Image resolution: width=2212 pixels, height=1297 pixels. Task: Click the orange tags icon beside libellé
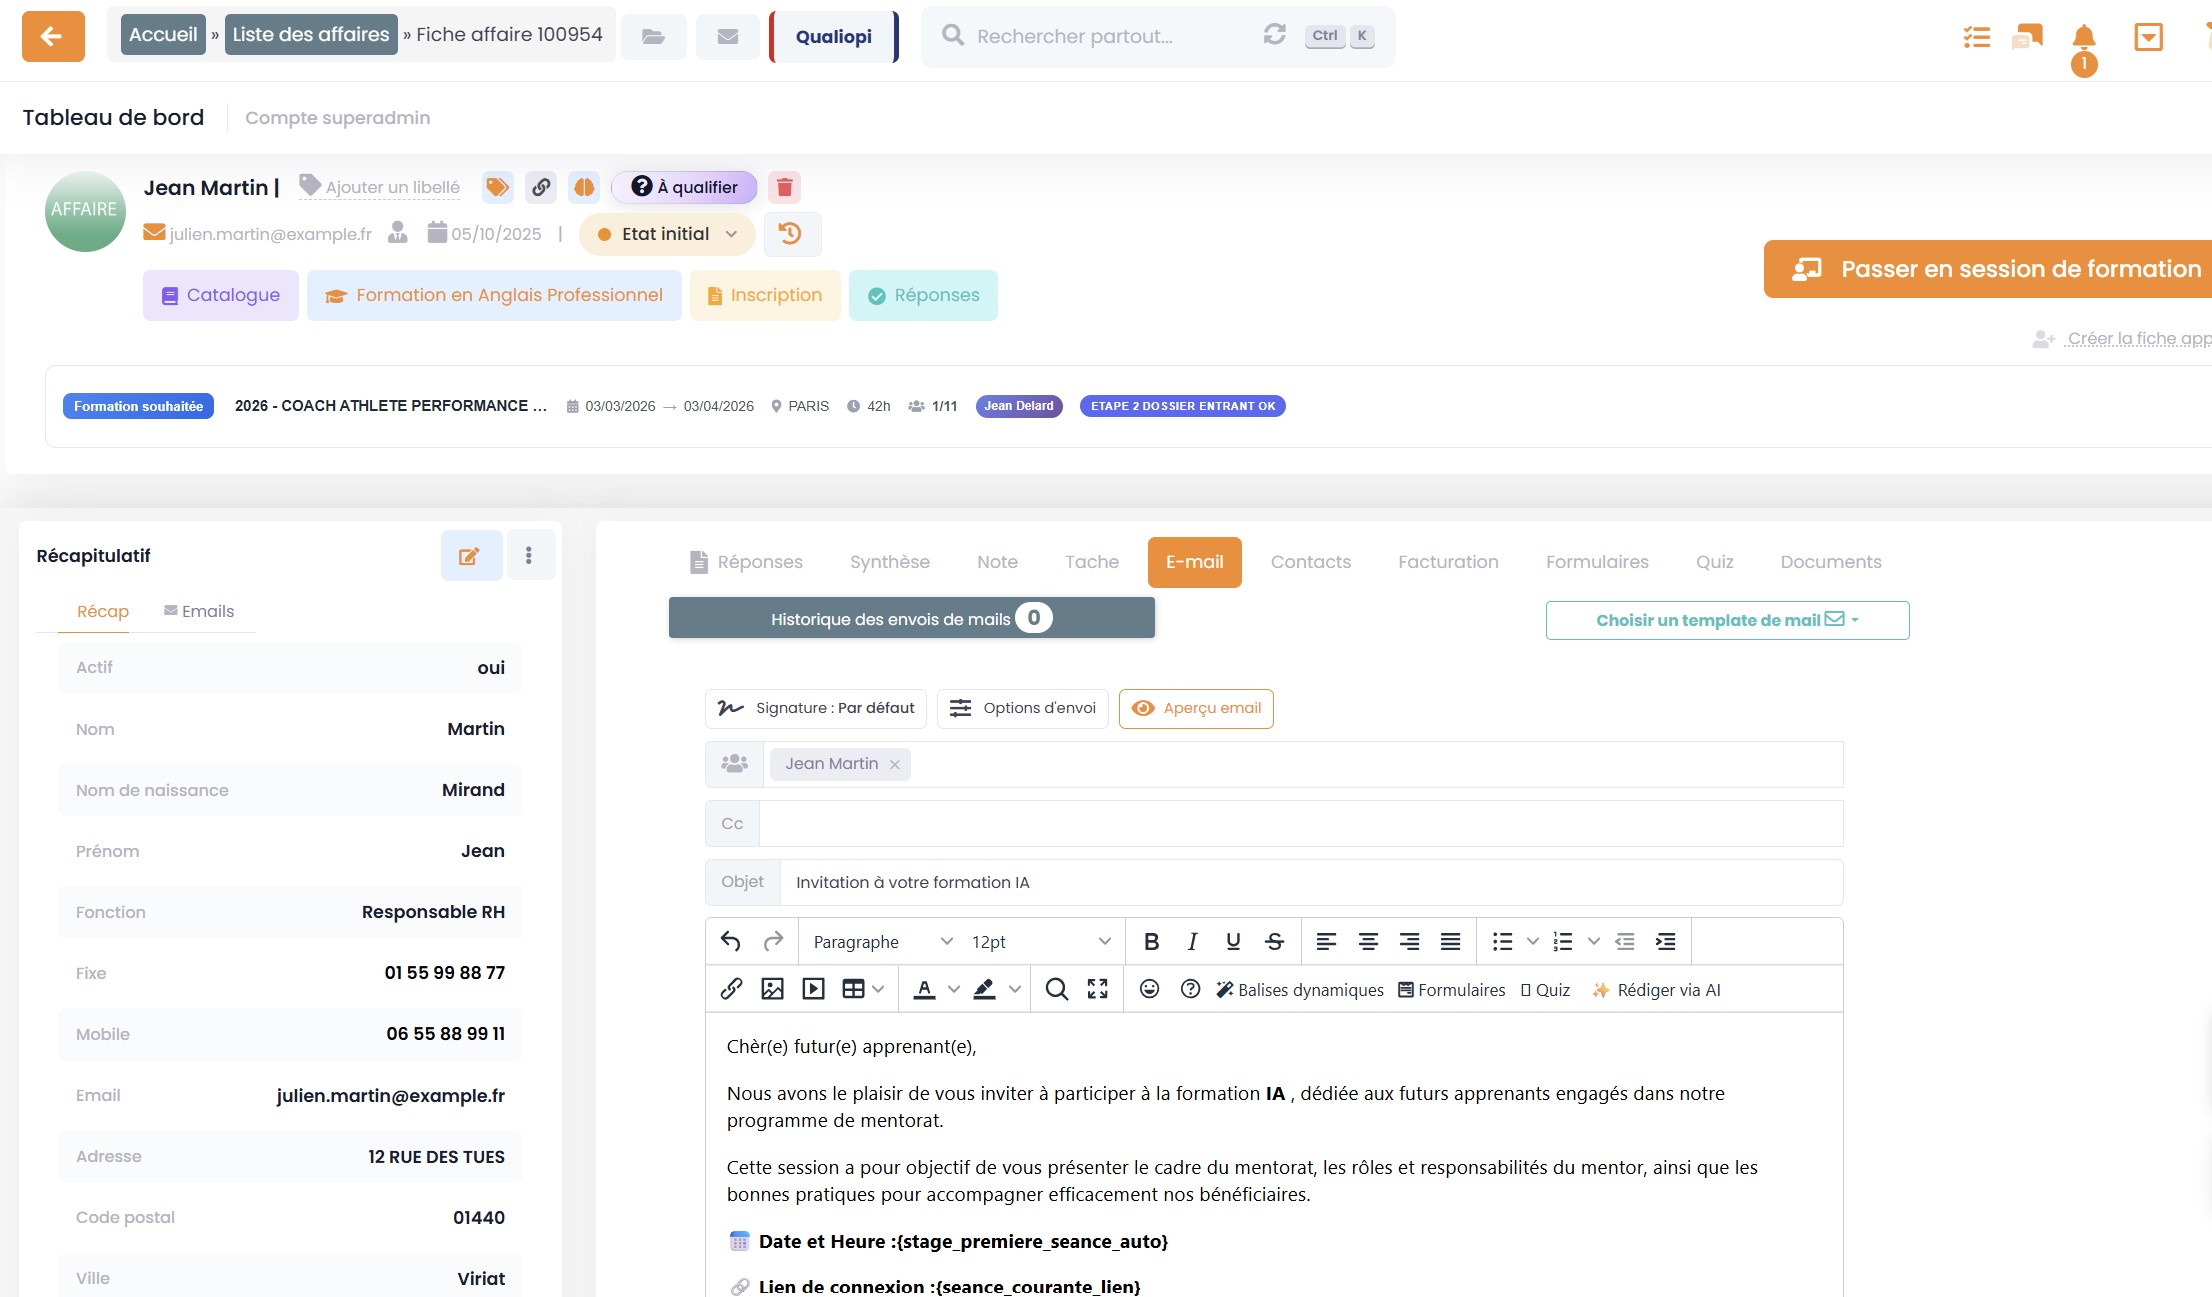pyautogui.click(x=497, y=187)
